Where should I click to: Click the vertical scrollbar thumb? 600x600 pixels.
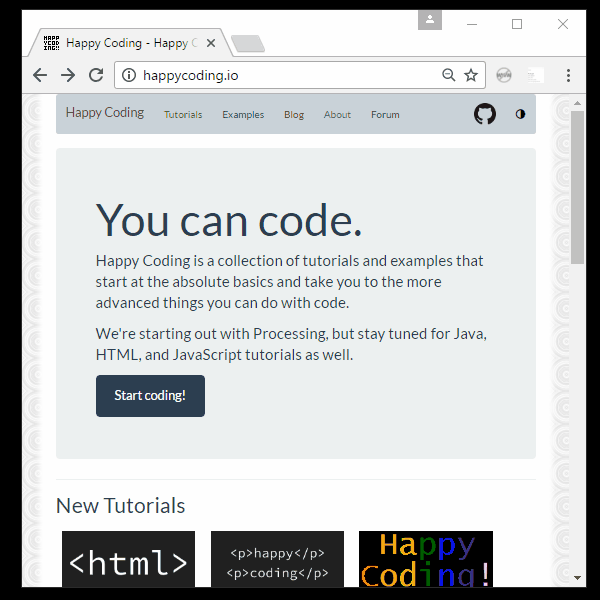tap(577, 188)
